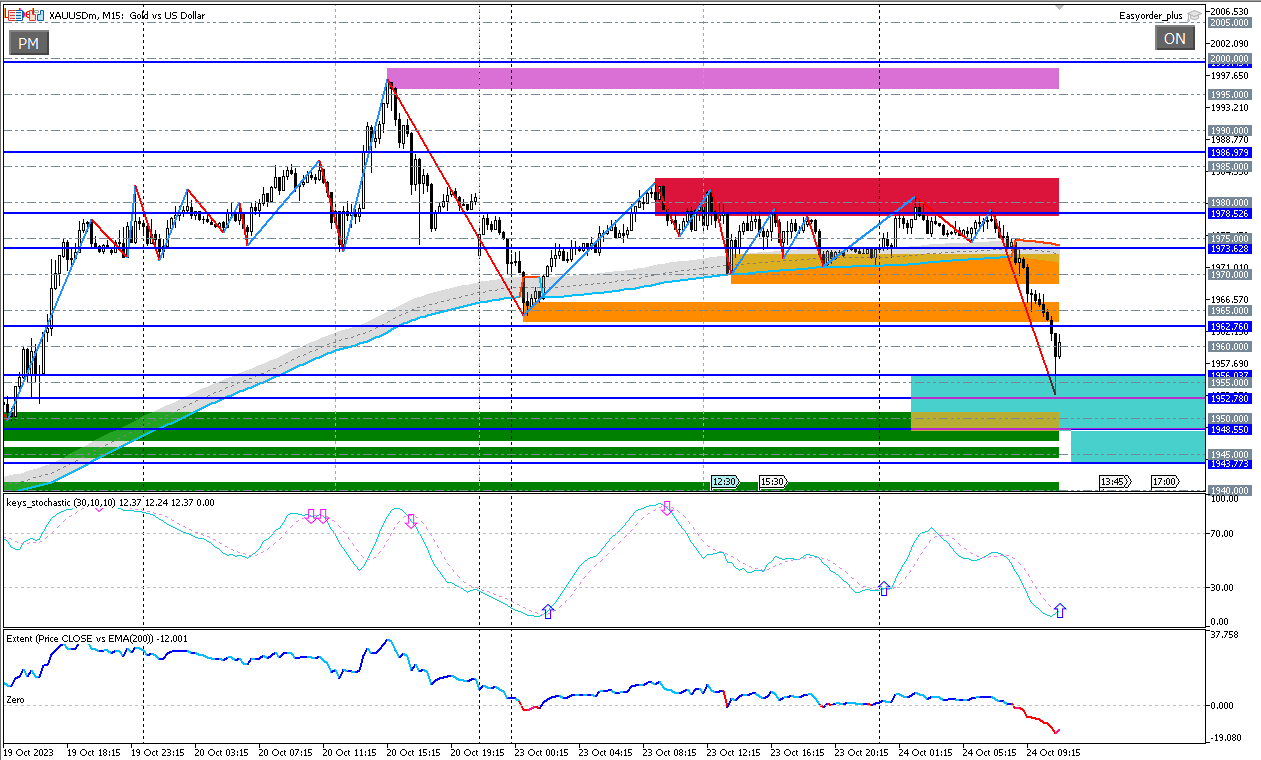Select the magenta supply zone rectangle near 1997
The height and width of the screenshot is (760, 1261).
click(722, 79)
